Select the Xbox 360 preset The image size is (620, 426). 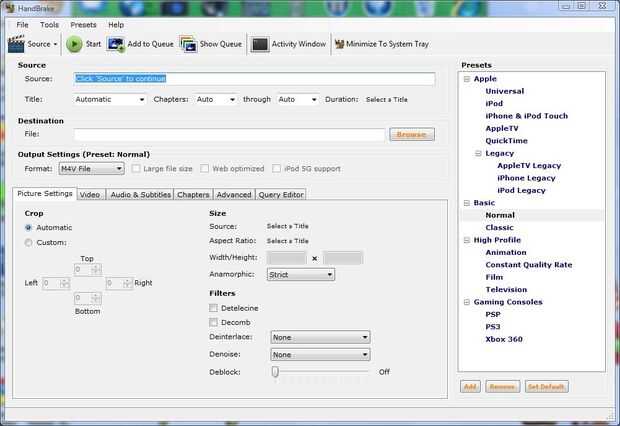click(504, 339)
